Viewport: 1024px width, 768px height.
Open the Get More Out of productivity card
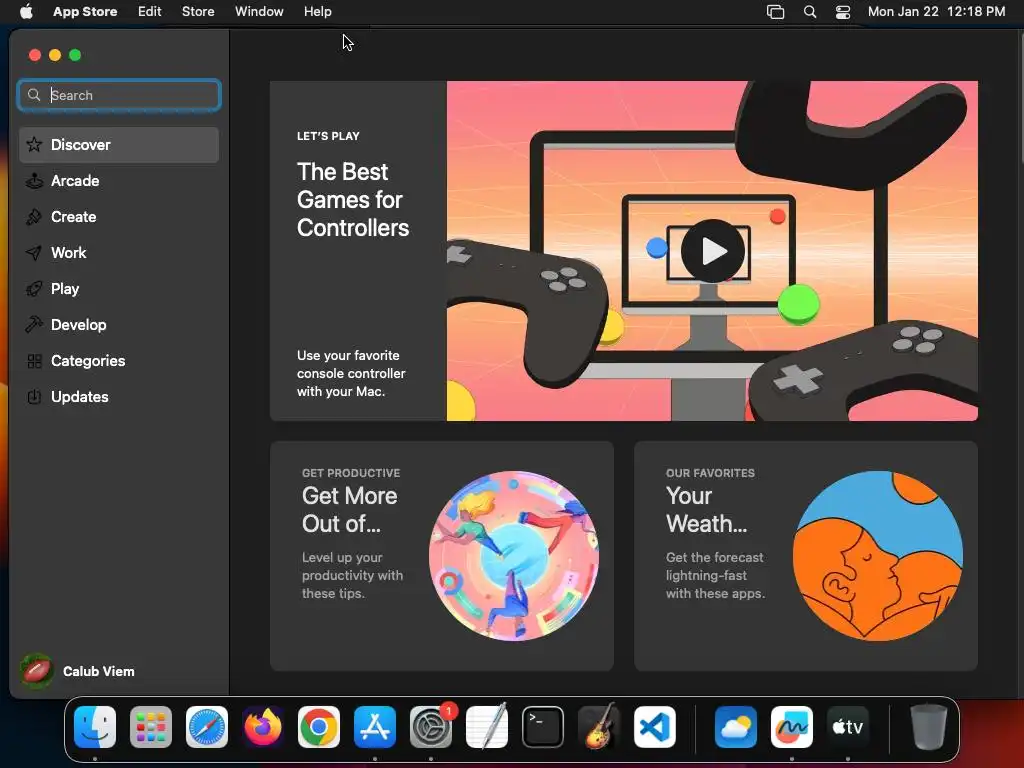(441, 556)
